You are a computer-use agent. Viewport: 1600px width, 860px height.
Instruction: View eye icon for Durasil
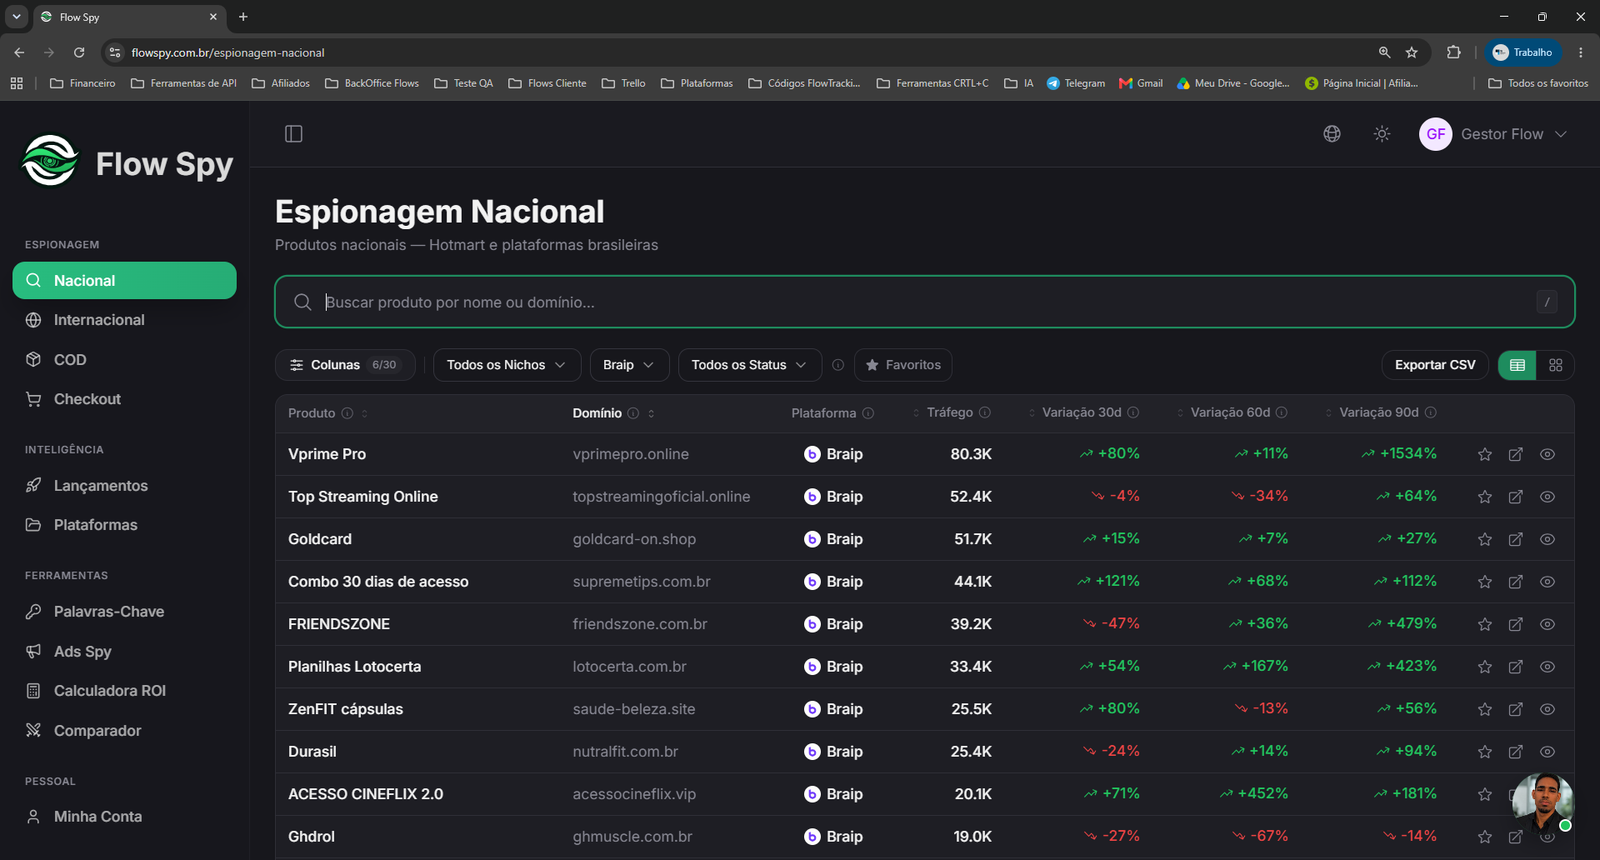(1547, 752)
